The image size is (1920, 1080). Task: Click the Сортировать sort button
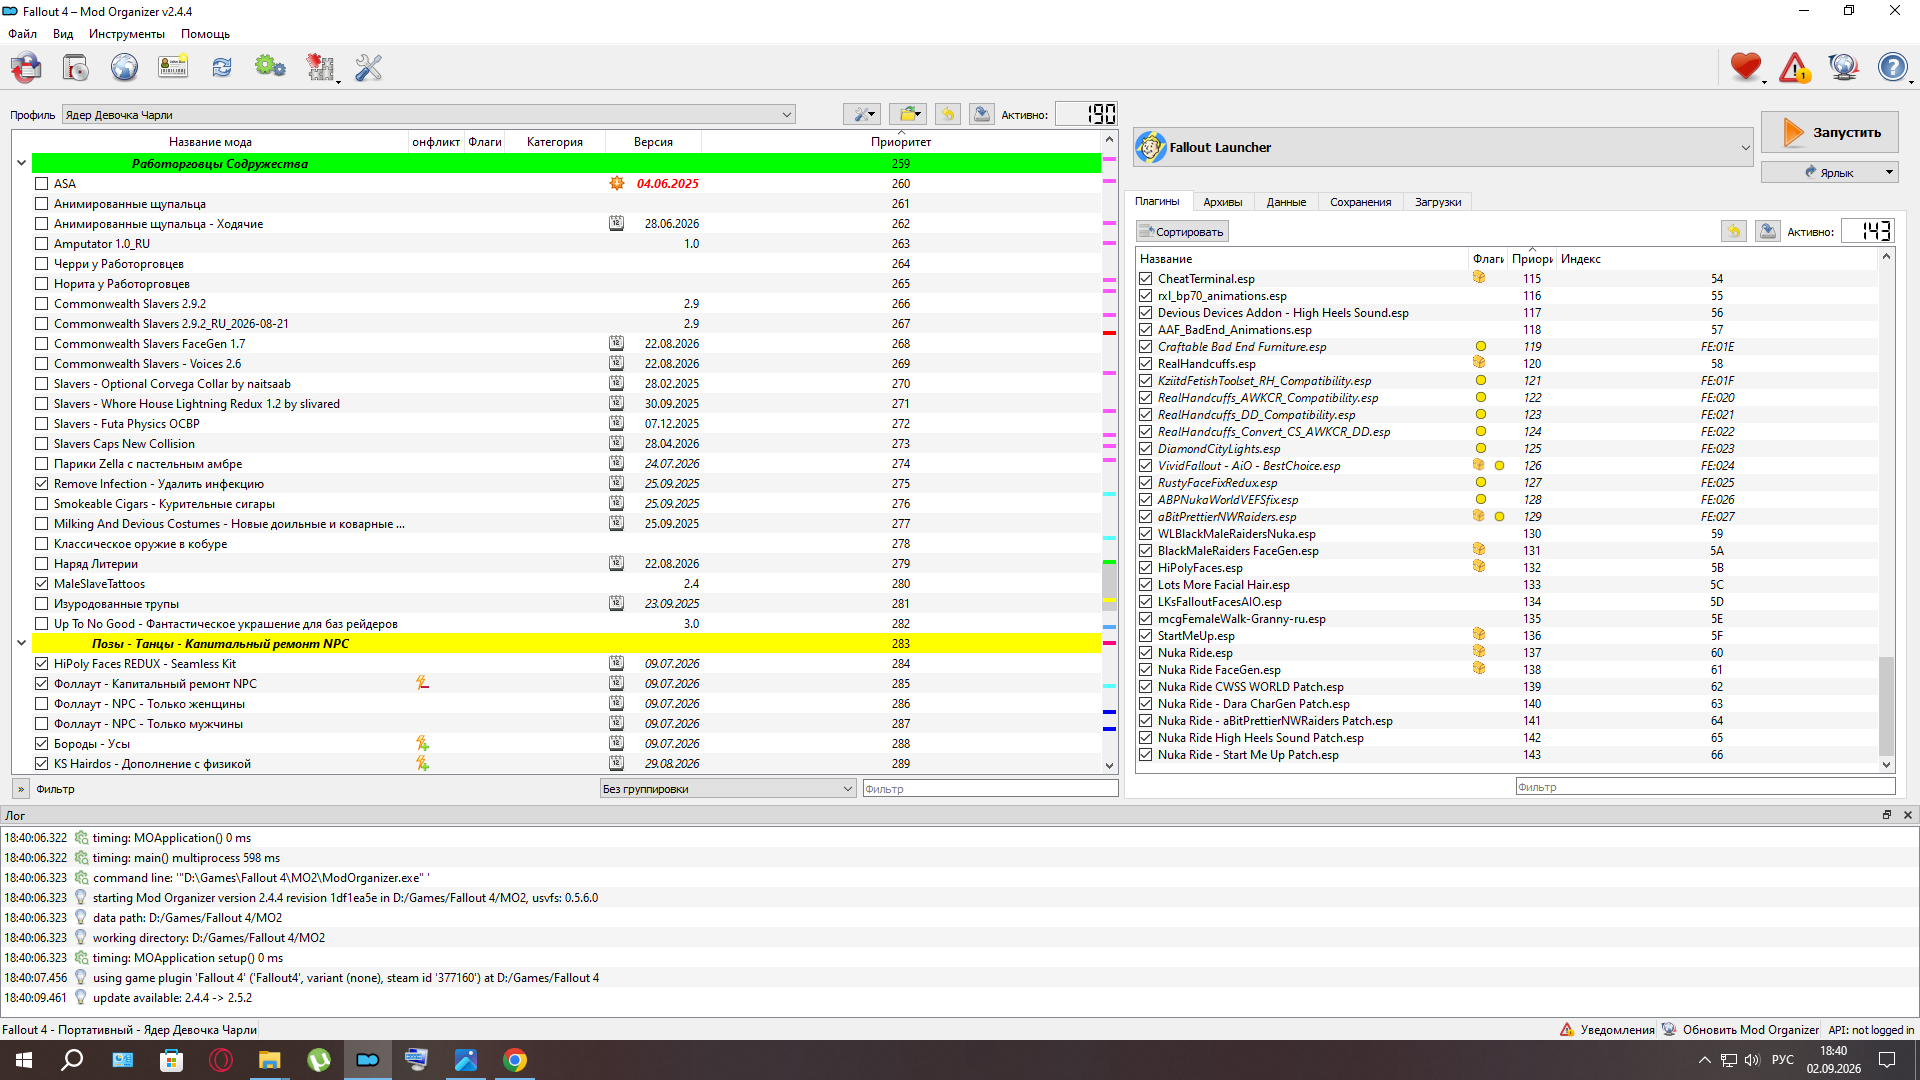coord(1182,232)
